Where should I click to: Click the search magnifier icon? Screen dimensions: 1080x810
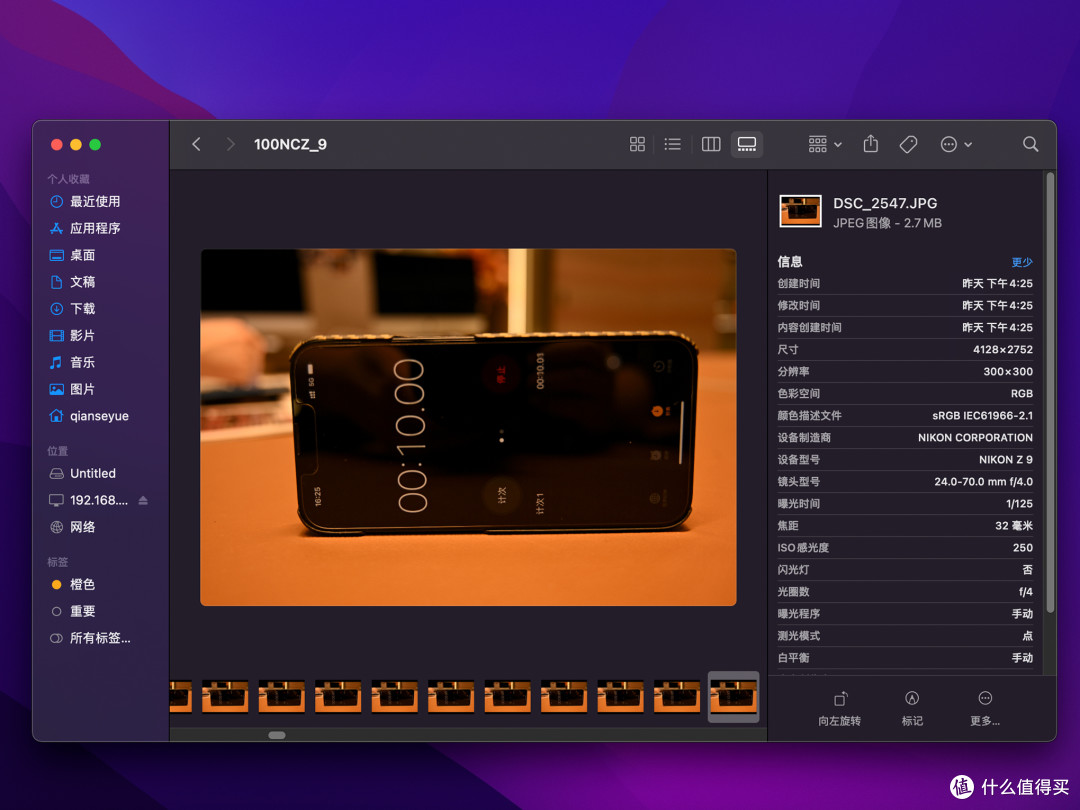pos(1030,144)
